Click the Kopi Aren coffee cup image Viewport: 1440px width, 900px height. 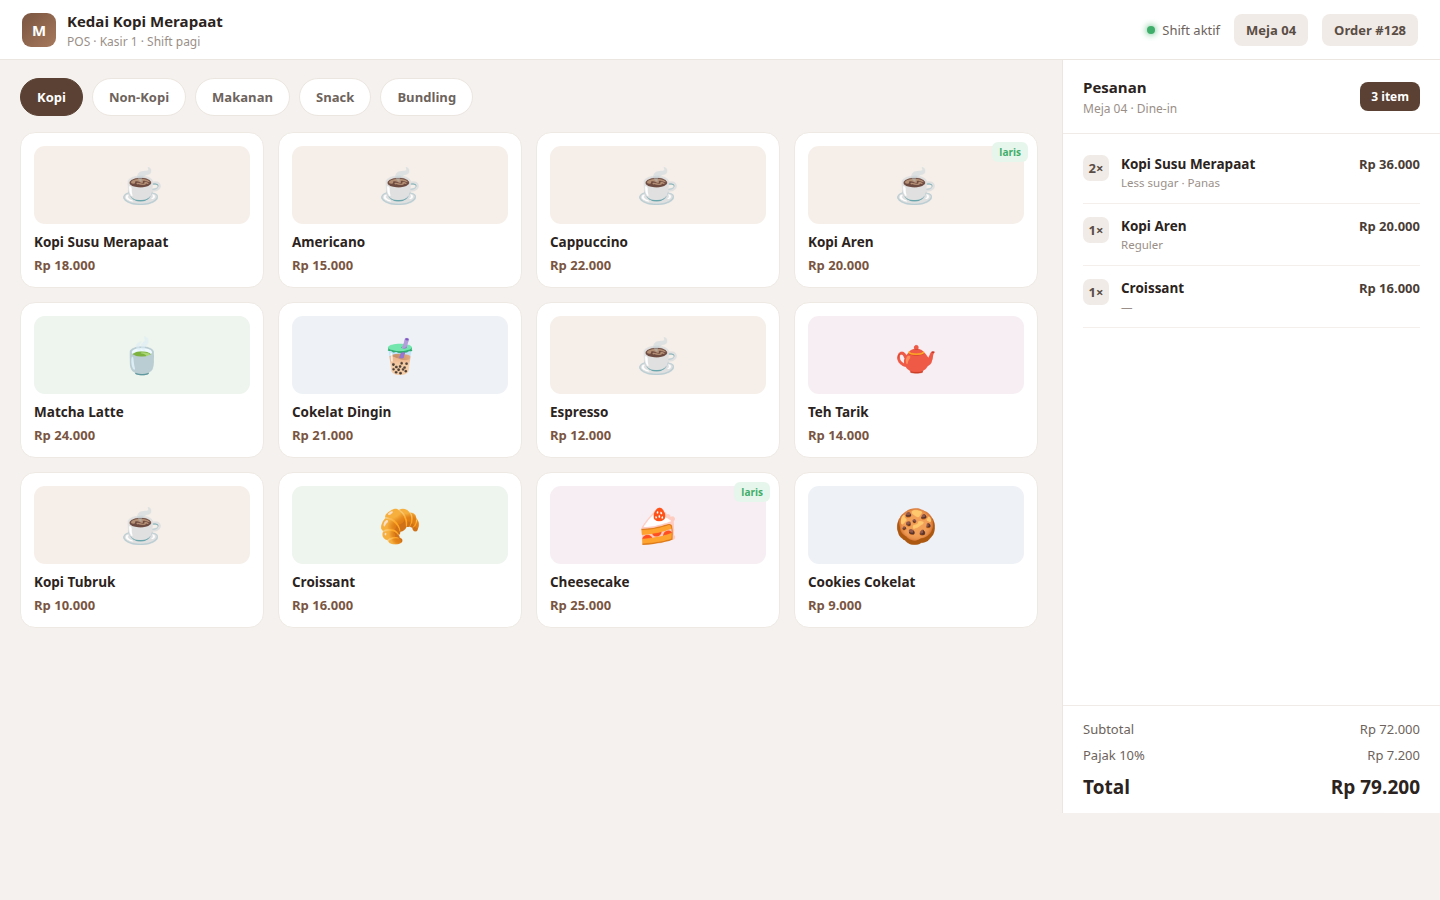tap(916, 185)
